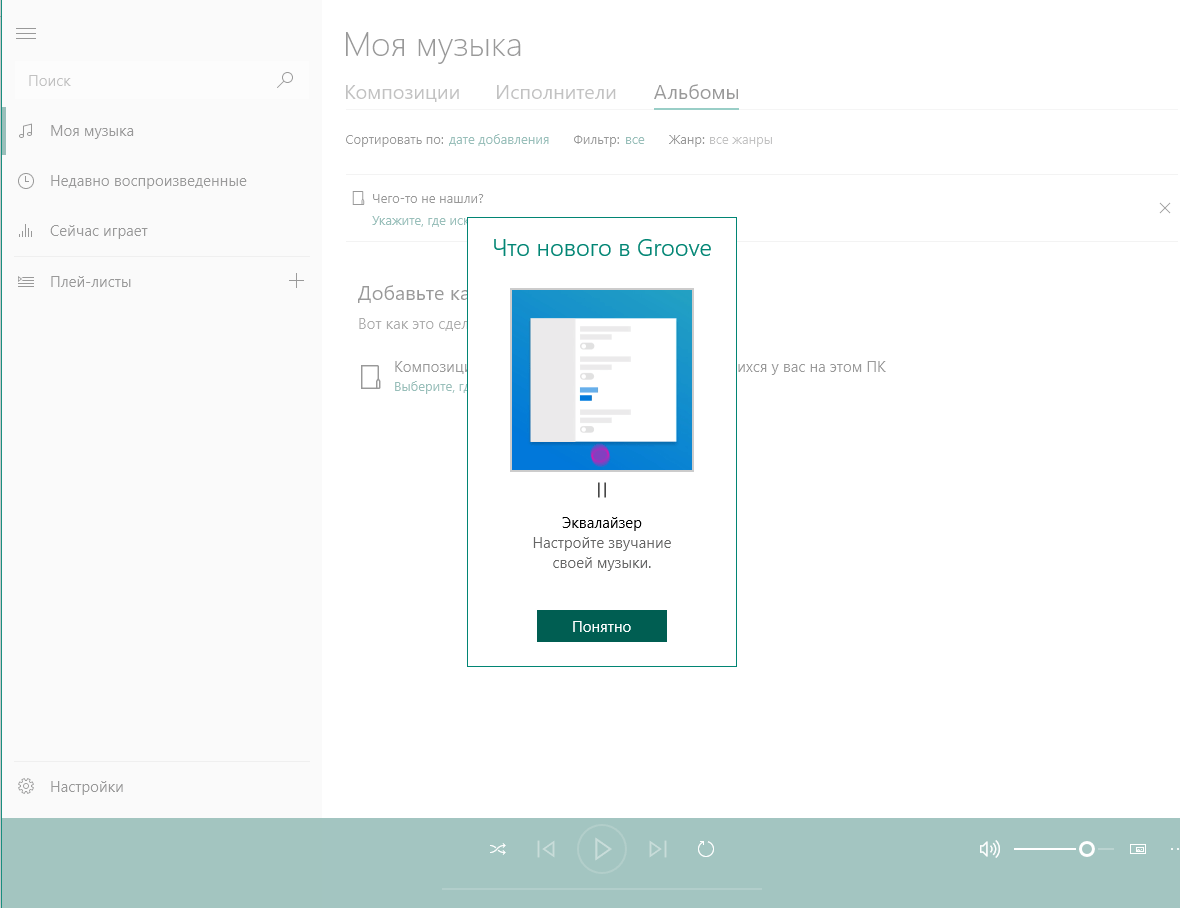The height and width of the screenshot is (908, 1180).
Task: Pause the What's New slideshow
Action: coord(601,490)
